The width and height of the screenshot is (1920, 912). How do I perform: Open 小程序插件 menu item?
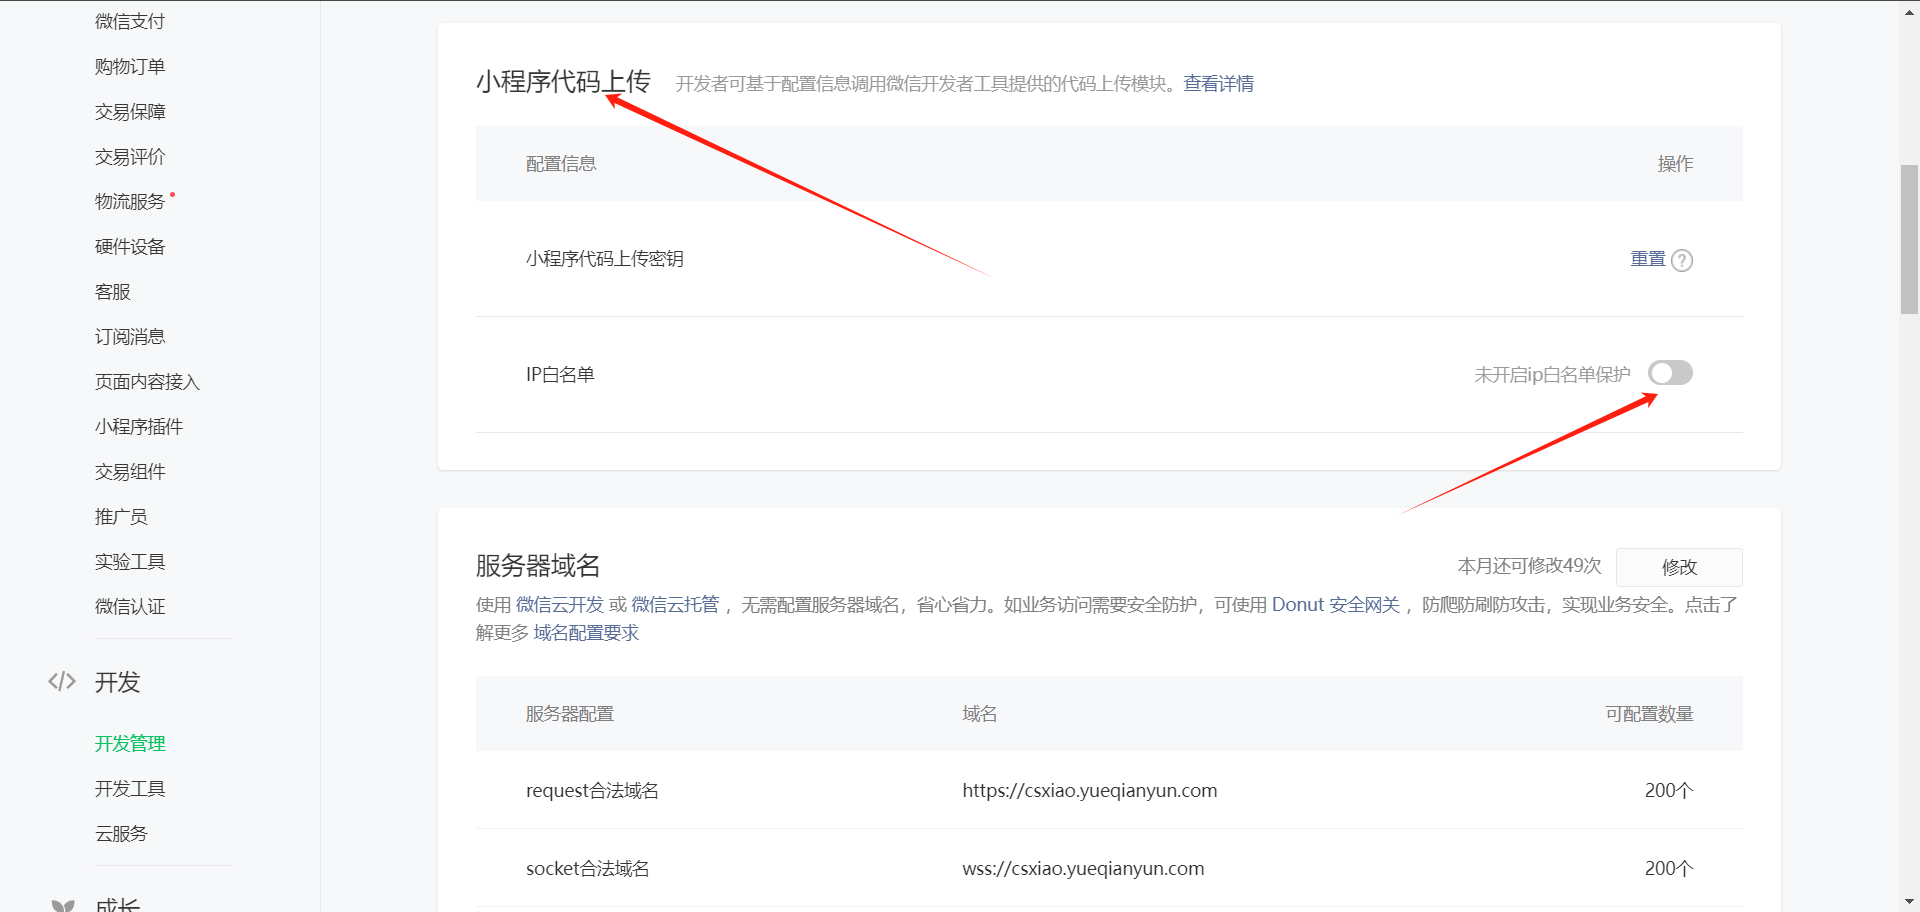[139, 426]
